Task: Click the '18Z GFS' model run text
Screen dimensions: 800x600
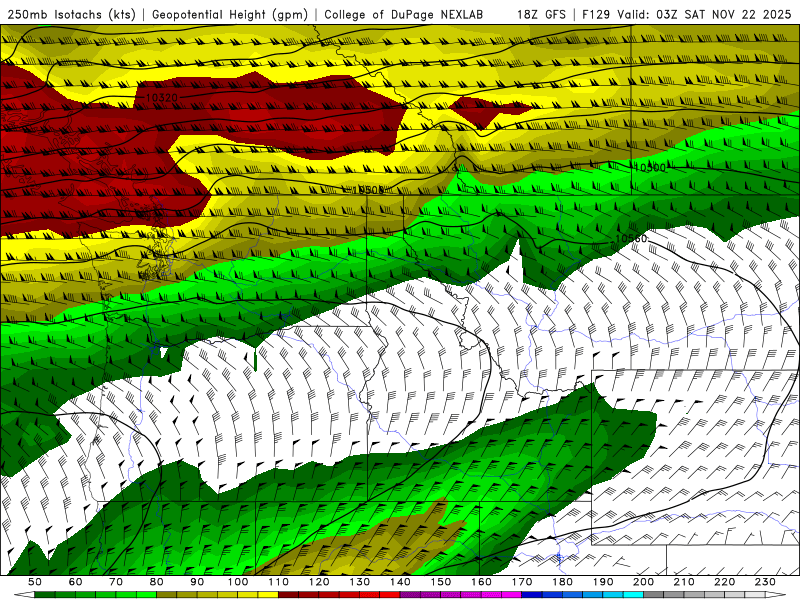Action: pyautogui.click(x=541, y=14)
